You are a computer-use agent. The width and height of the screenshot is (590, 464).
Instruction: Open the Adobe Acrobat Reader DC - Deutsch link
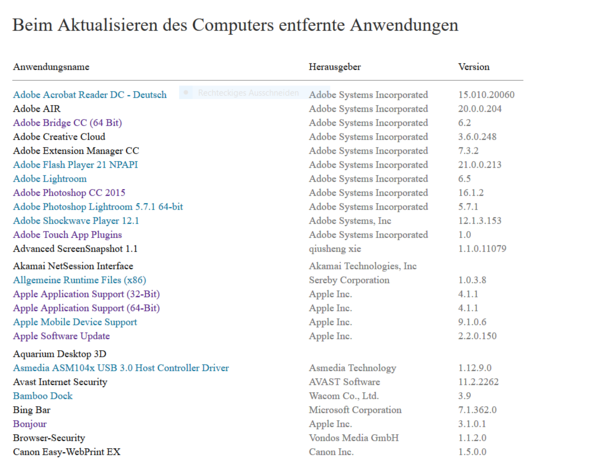(90, 94)
